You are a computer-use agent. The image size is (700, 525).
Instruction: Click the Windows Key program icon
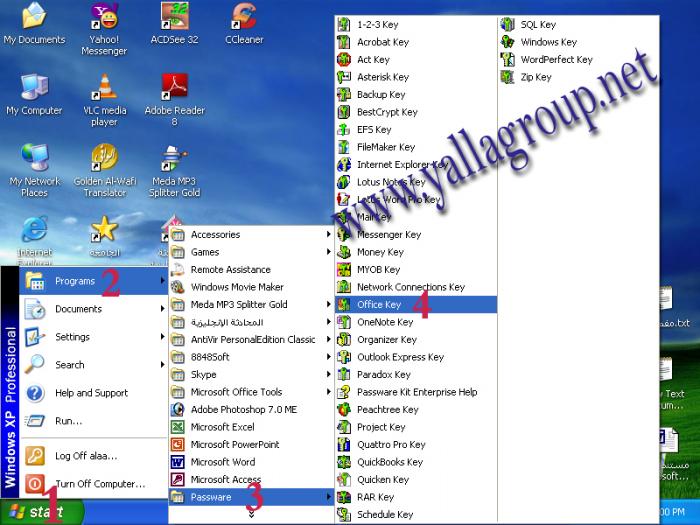tap(507, 42)
